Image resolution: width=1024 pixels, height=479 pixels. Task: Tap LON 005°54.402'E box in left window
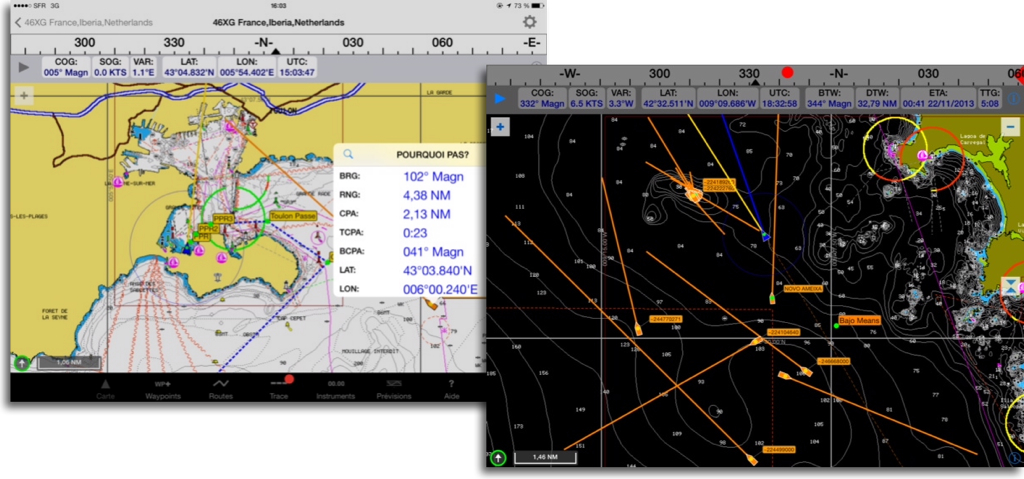246,67
